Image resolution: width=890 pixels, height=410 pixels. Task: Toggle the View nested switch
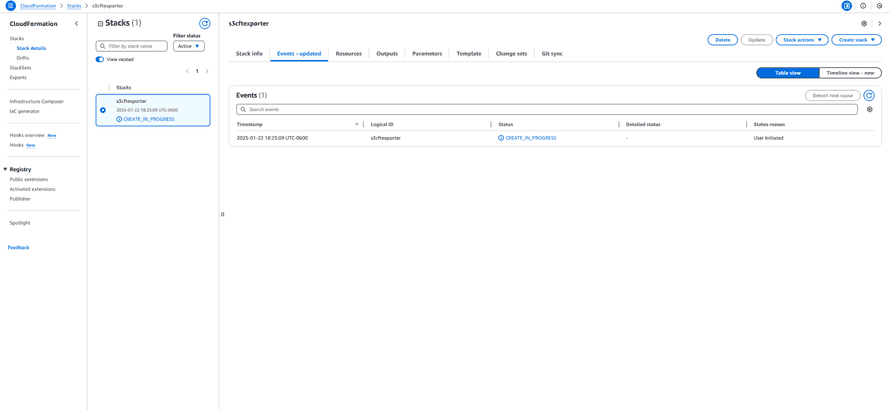point(100,59)
